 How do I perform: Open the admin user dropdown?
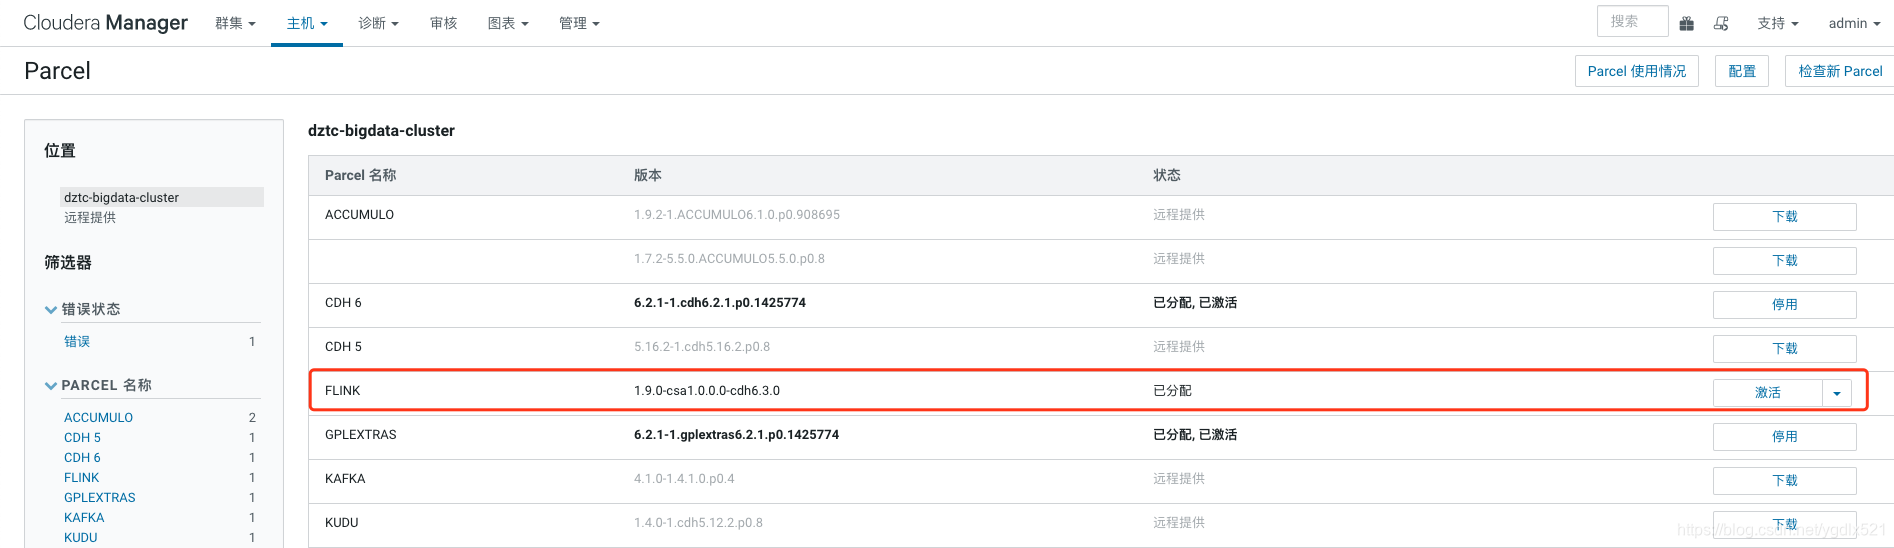click(1854, 23)
